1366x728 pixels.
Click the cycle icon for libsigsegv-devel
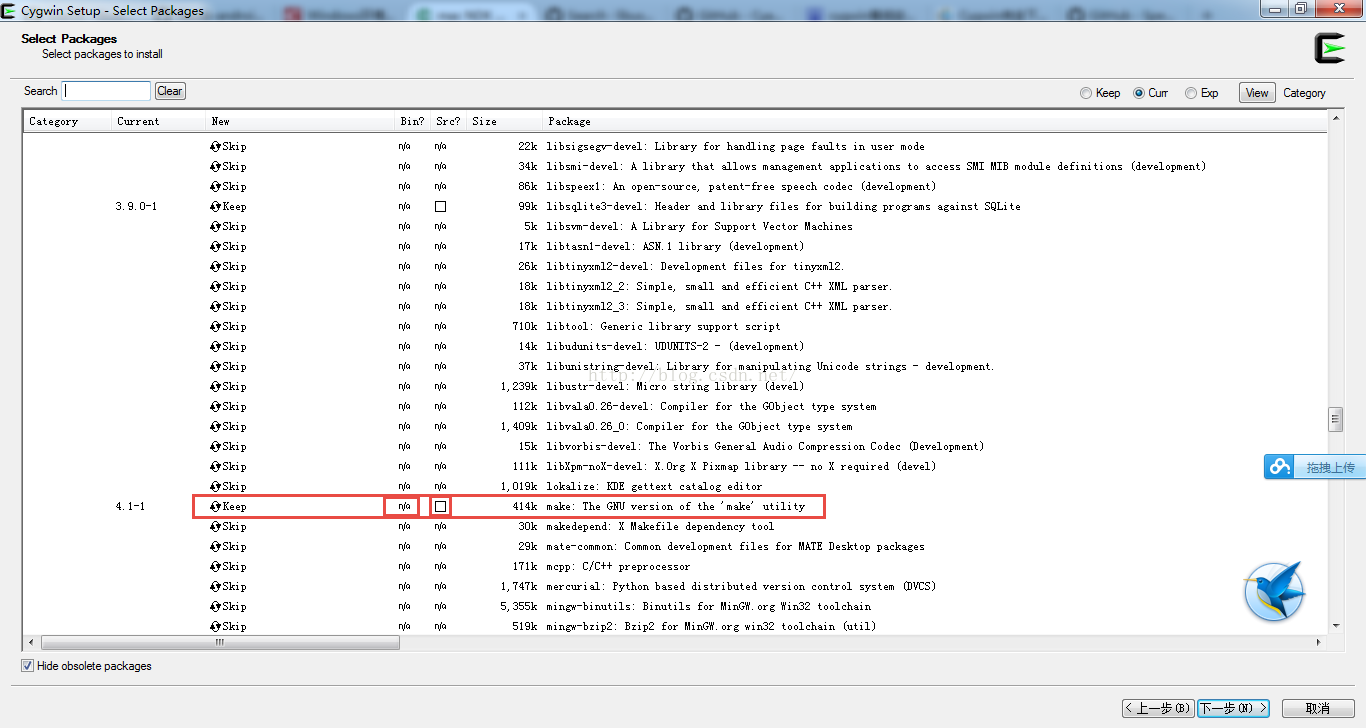tap(215, 146)
